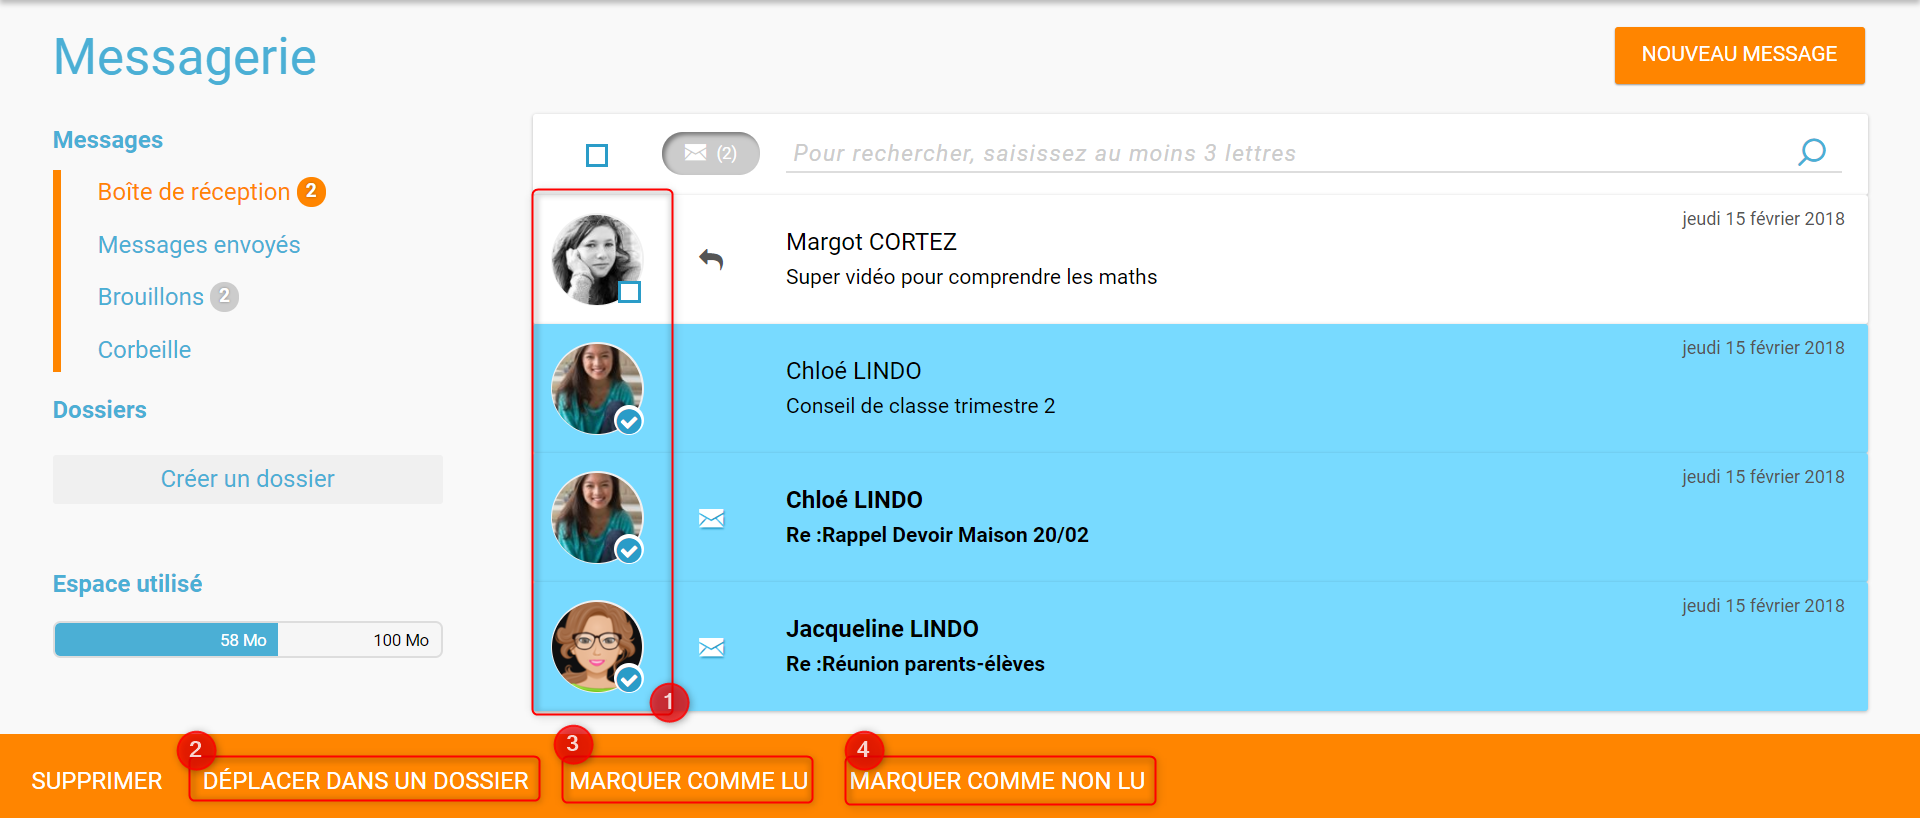Open the Brouillons folder
This screenshot has height=818, width=1920.
point(151,297)
